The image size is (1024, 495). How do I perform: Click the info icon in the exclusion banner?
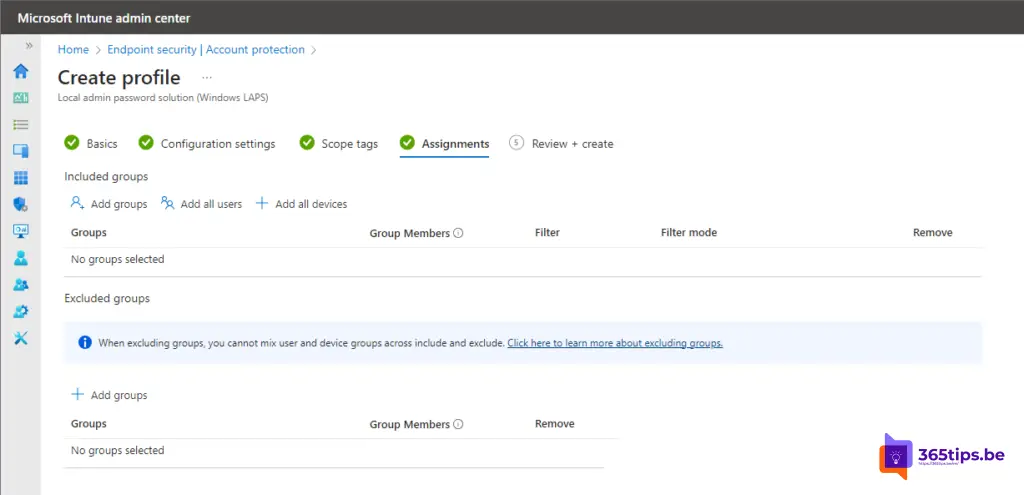point(85,343)
